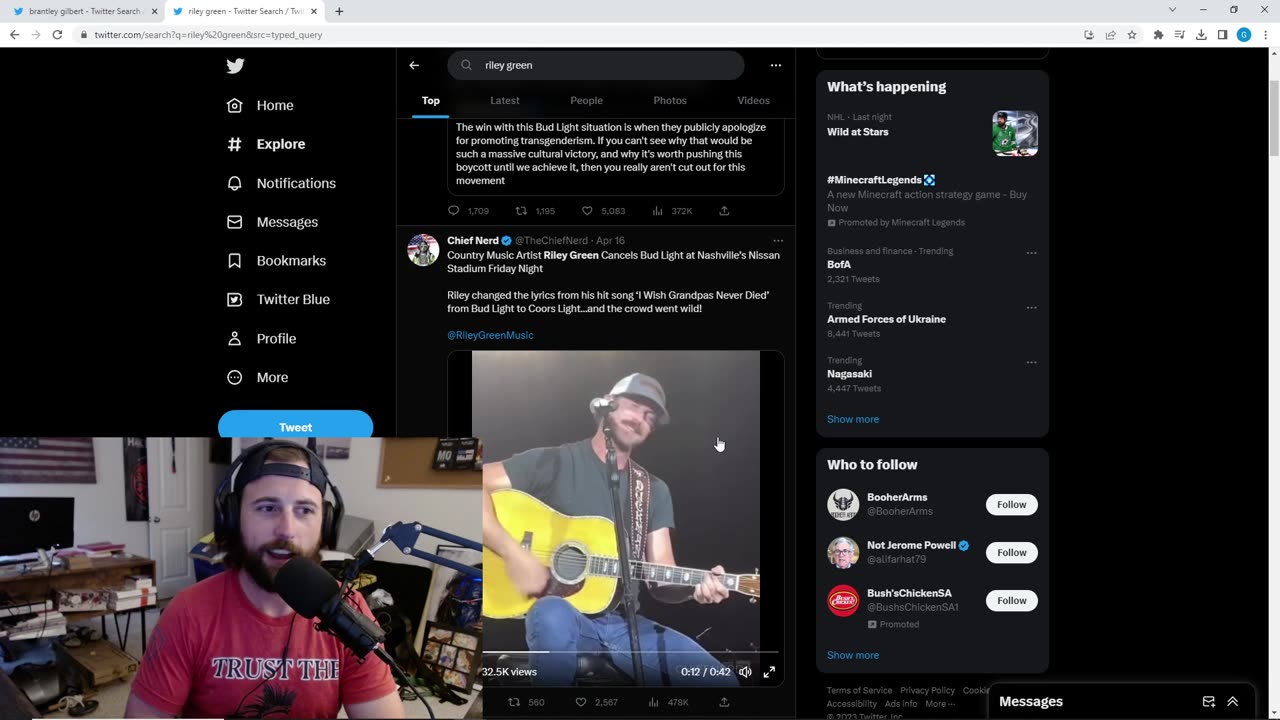
Task: Expand the Messages drawer
Action: (x=1233, y=702)
